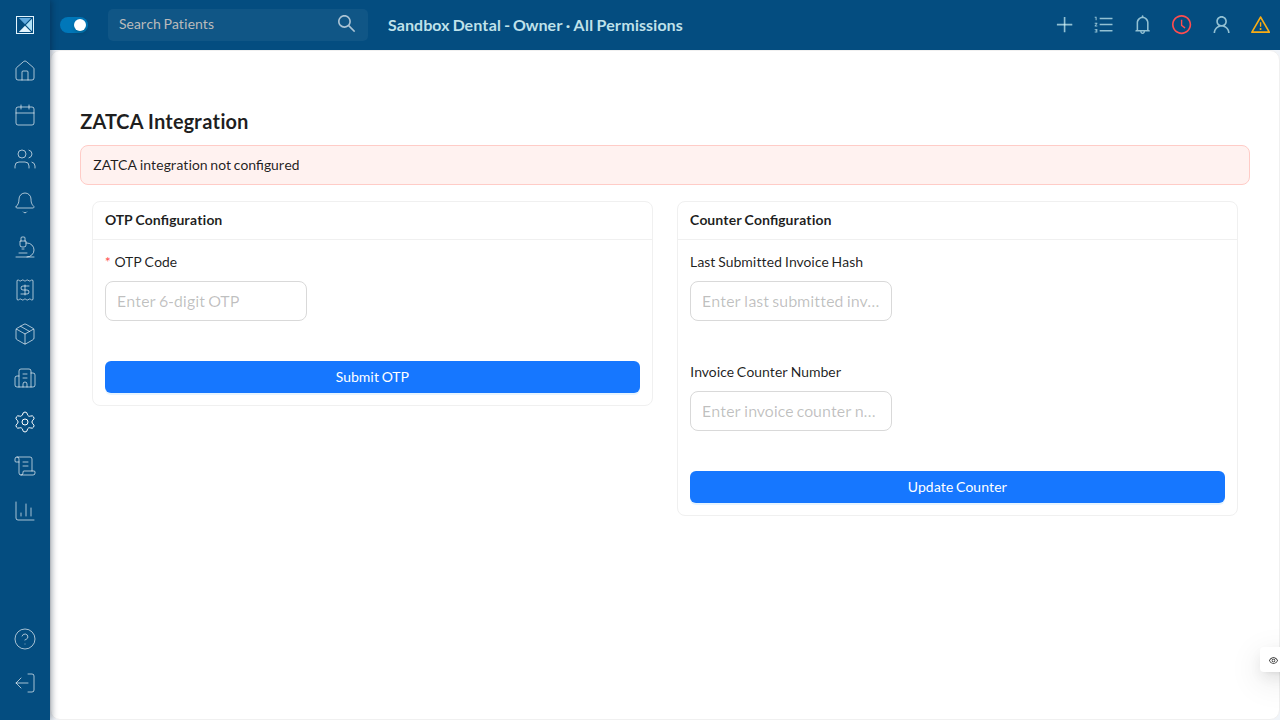This screenshot has height=720, width=1280.
Task: Open the Inventory box icon
Action: 25,334
